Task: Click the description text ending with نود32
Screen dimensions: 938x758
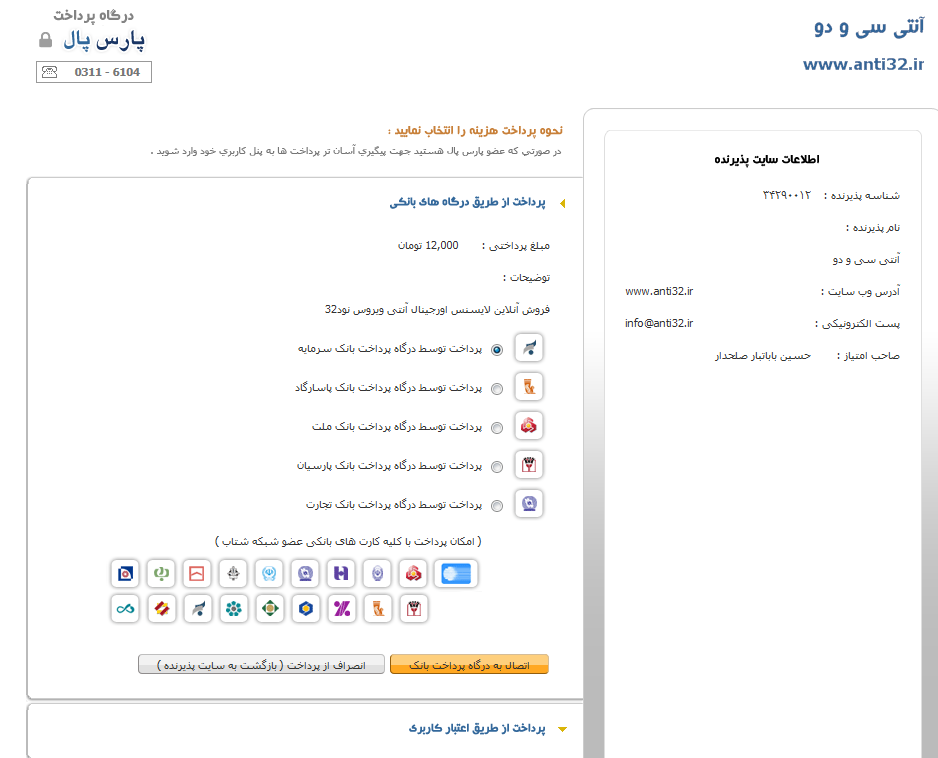Action: [x=437, y=309]
